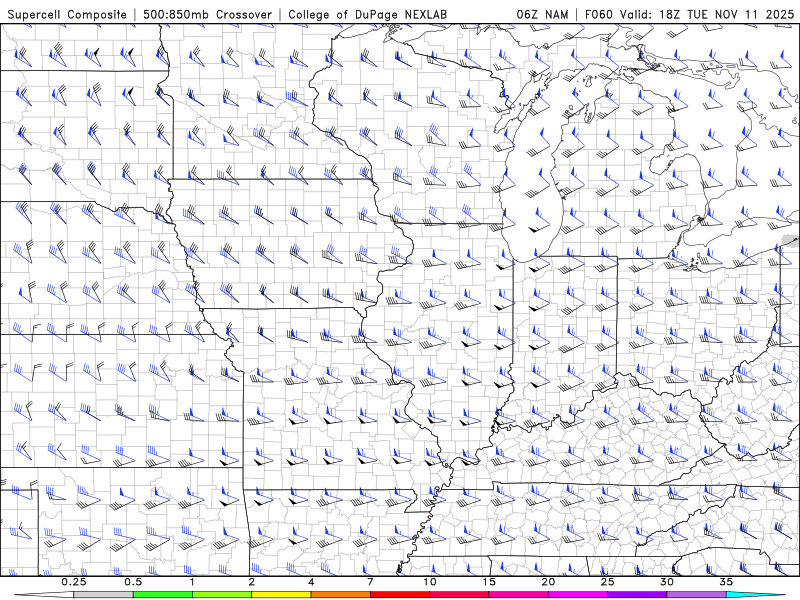Screen dimensions: 800x600
Task: Click the legend value '4'
Action: 311,582
